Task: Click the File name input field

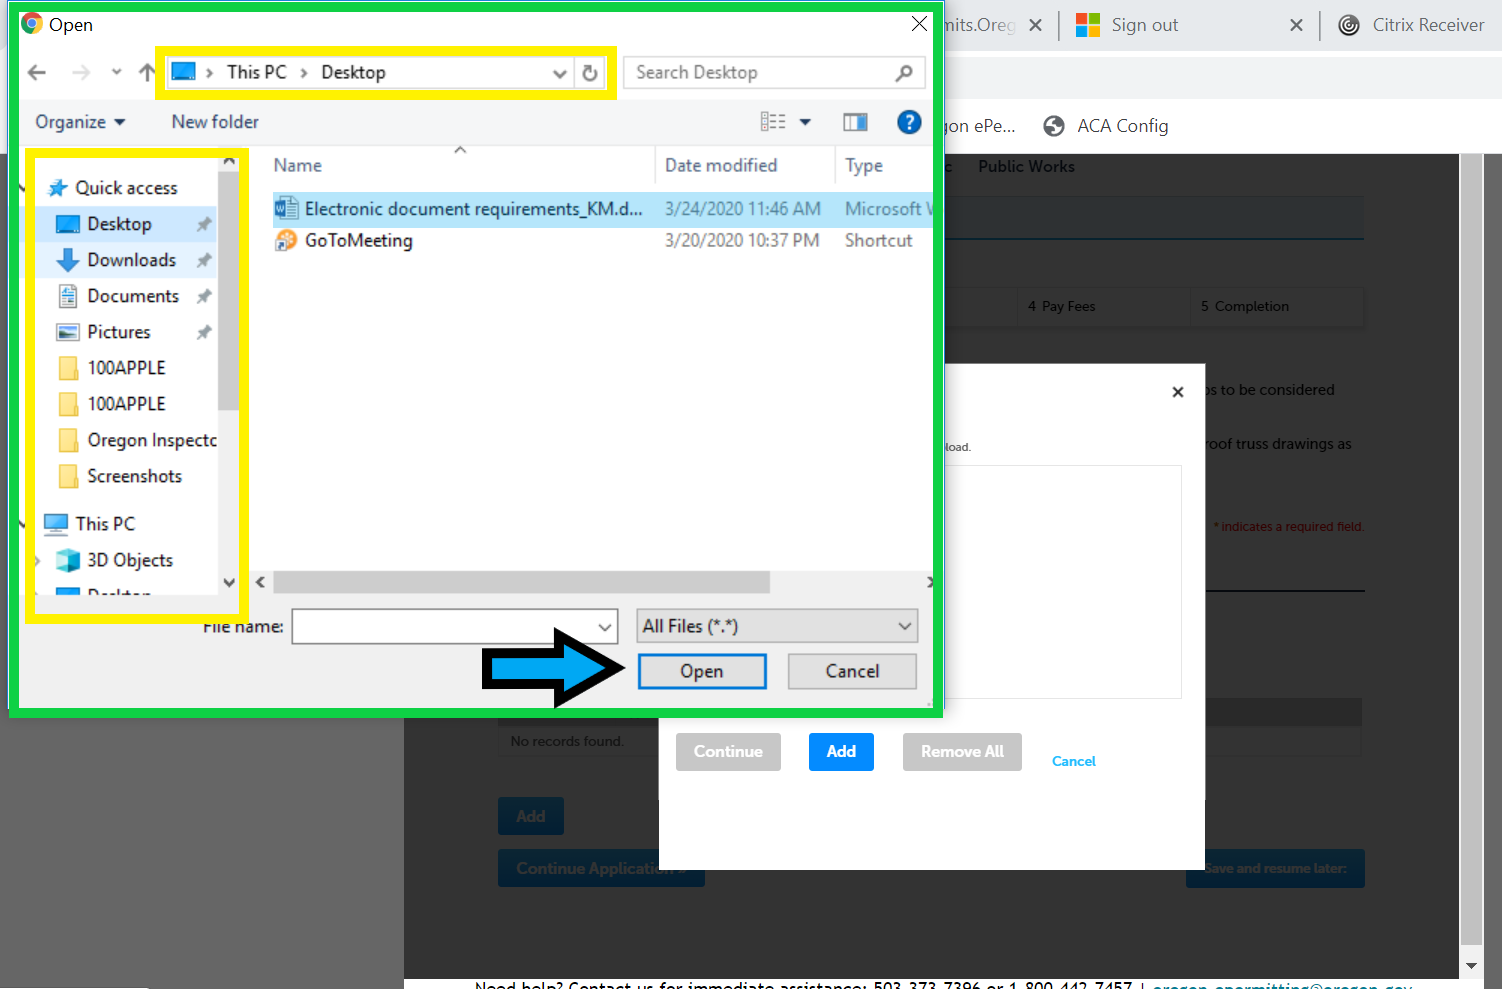Action: coord(445,627)
